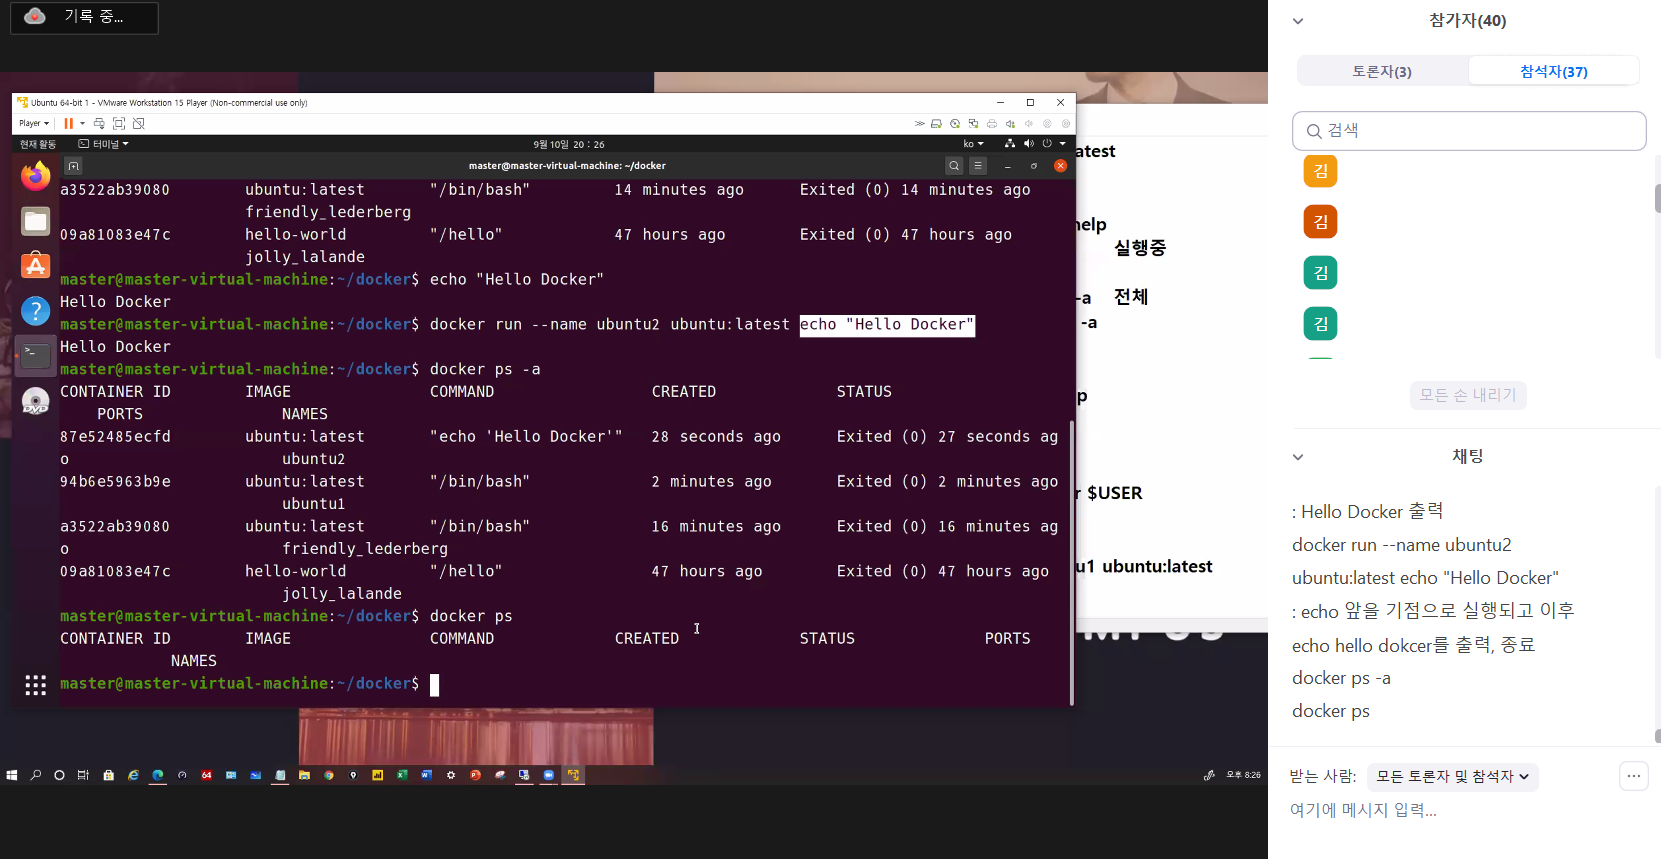1661x859 pixels.
Task: Enter VMware full screen mode
Action: [119, 124]
